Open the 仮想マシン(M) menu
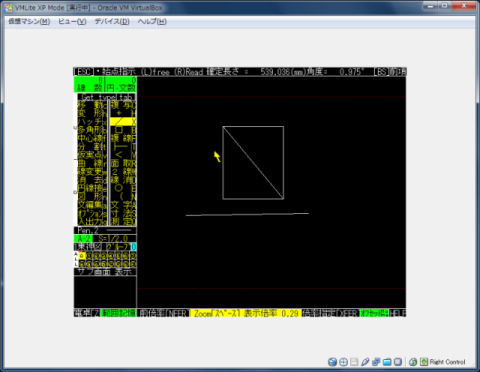 click(x=29, y=22)
